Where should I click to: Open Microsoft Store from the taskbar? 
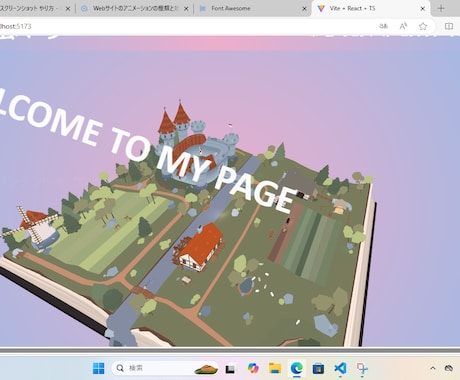click(x=318, y=369)
